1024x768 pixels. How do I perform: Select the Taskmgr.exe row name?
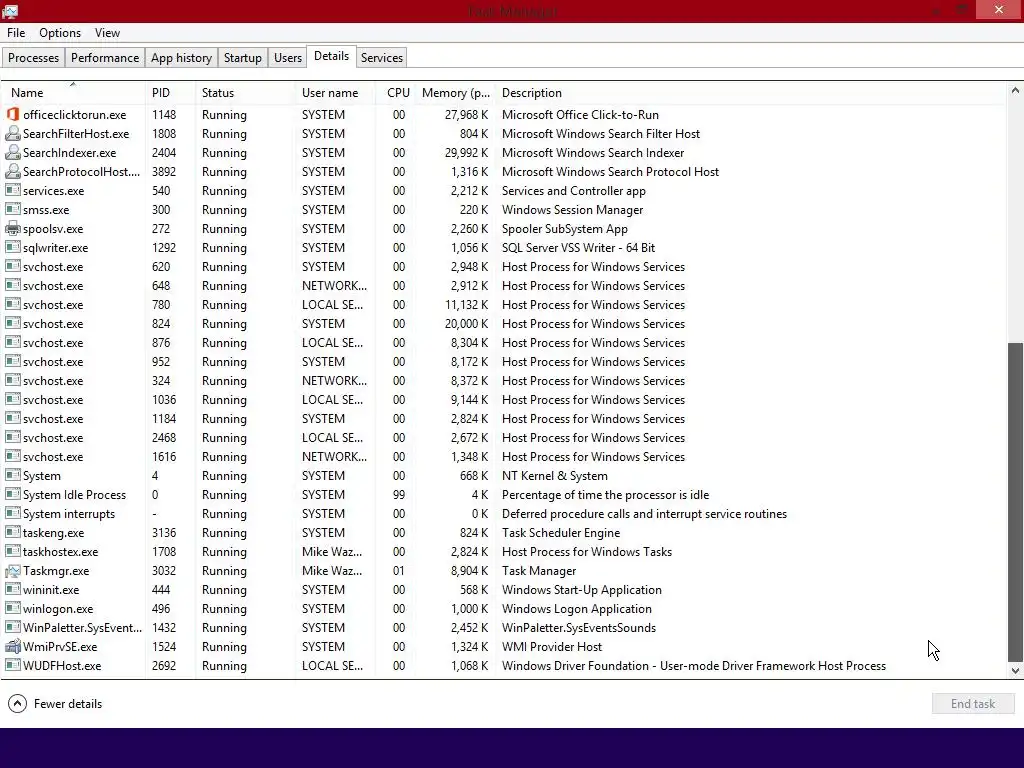pyautogui.click(x=56, y=571)
